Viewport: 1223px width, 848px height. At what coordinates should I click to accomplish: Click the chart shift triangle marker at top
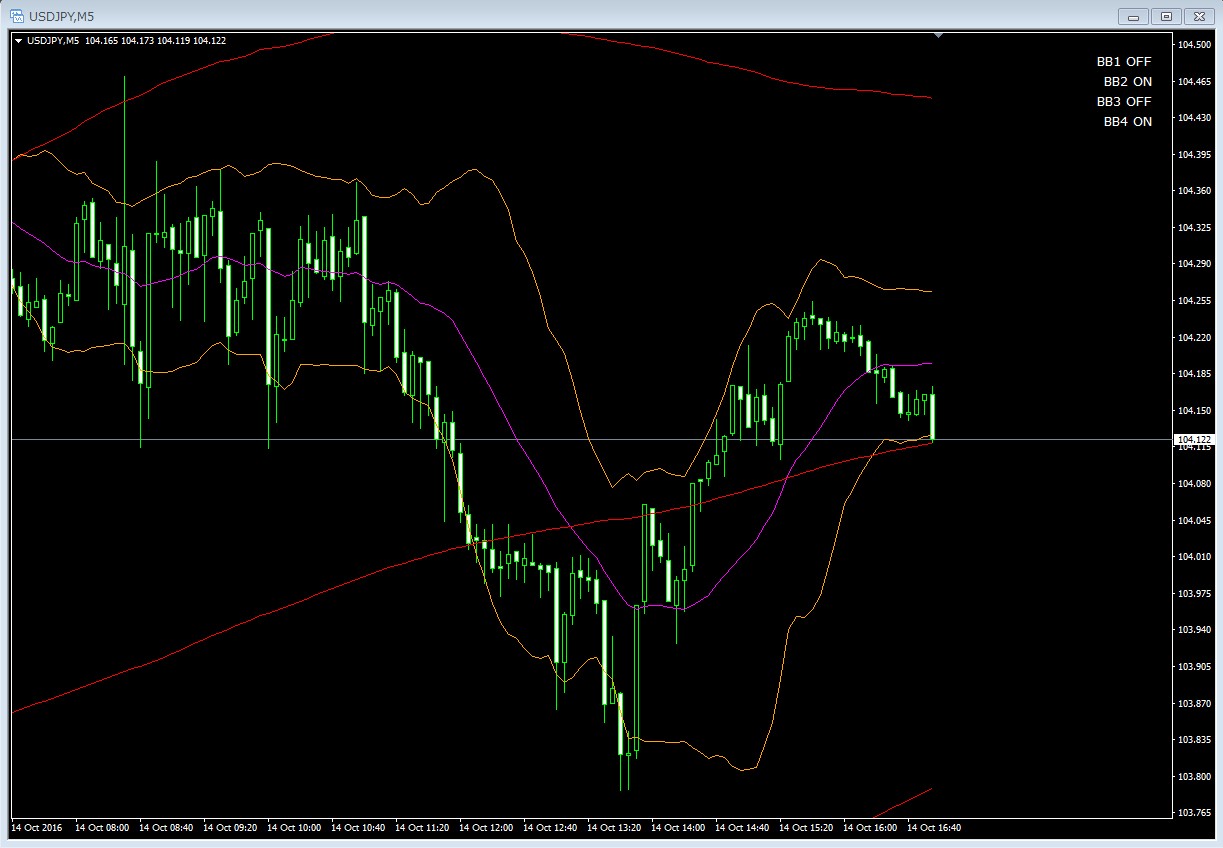(x=938, y=36)
